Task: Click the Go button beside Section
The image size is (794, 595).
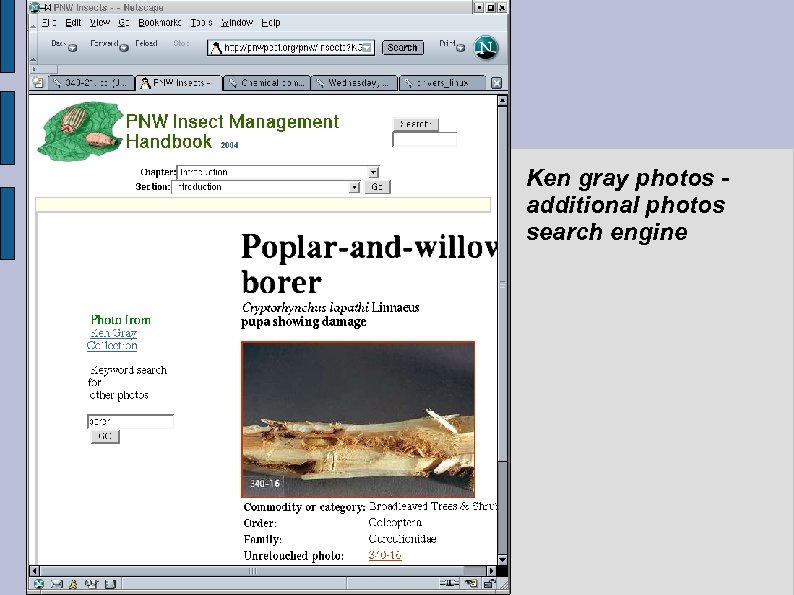Action: click(377, 187)
